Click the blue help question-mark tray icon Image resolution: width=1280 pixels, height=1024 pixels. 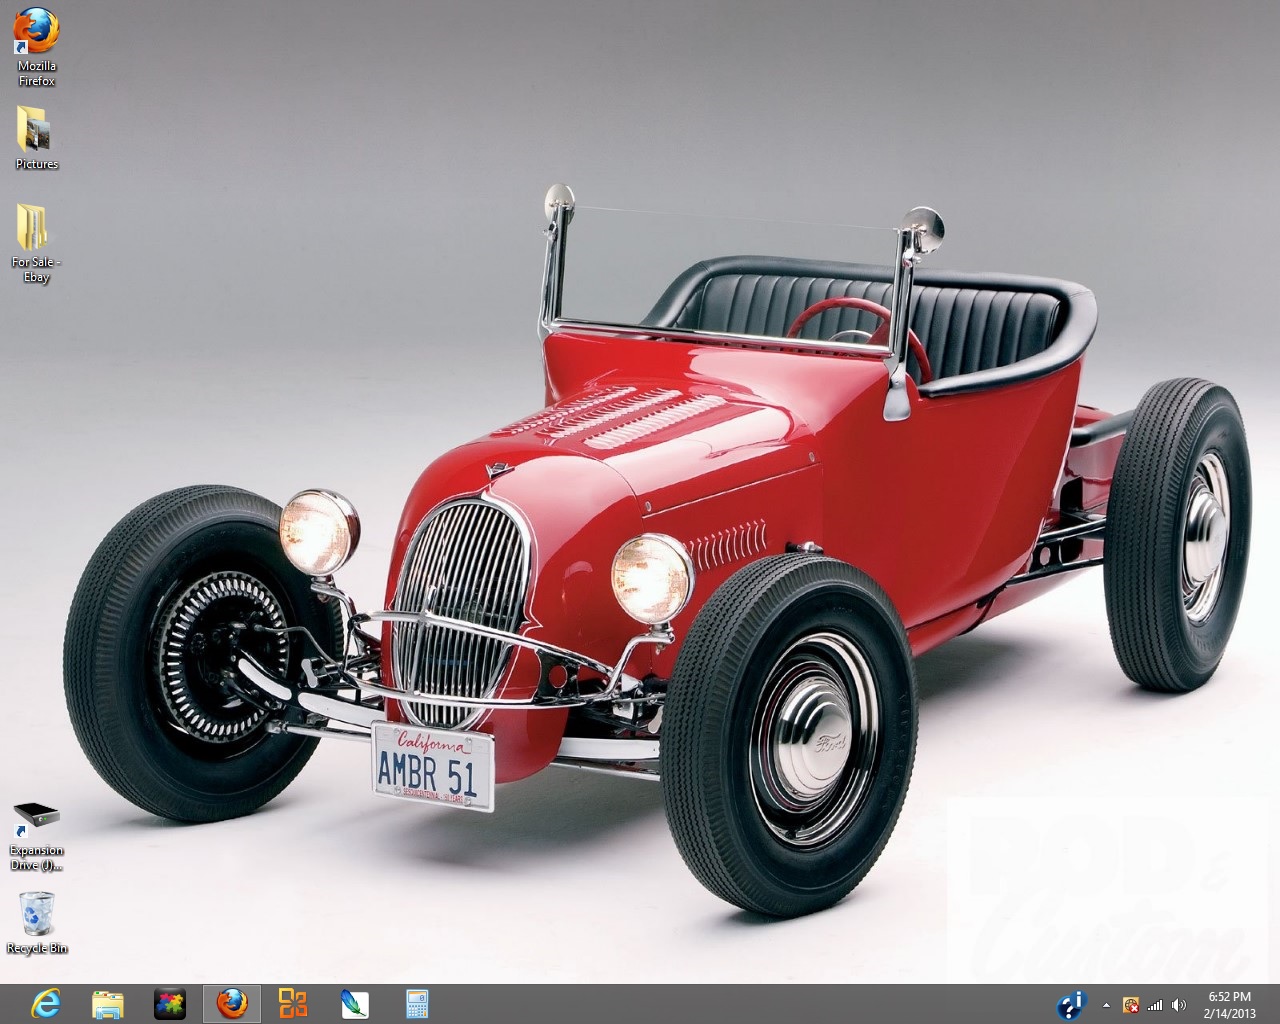pyautogui.click(x=1072, y=1003)
